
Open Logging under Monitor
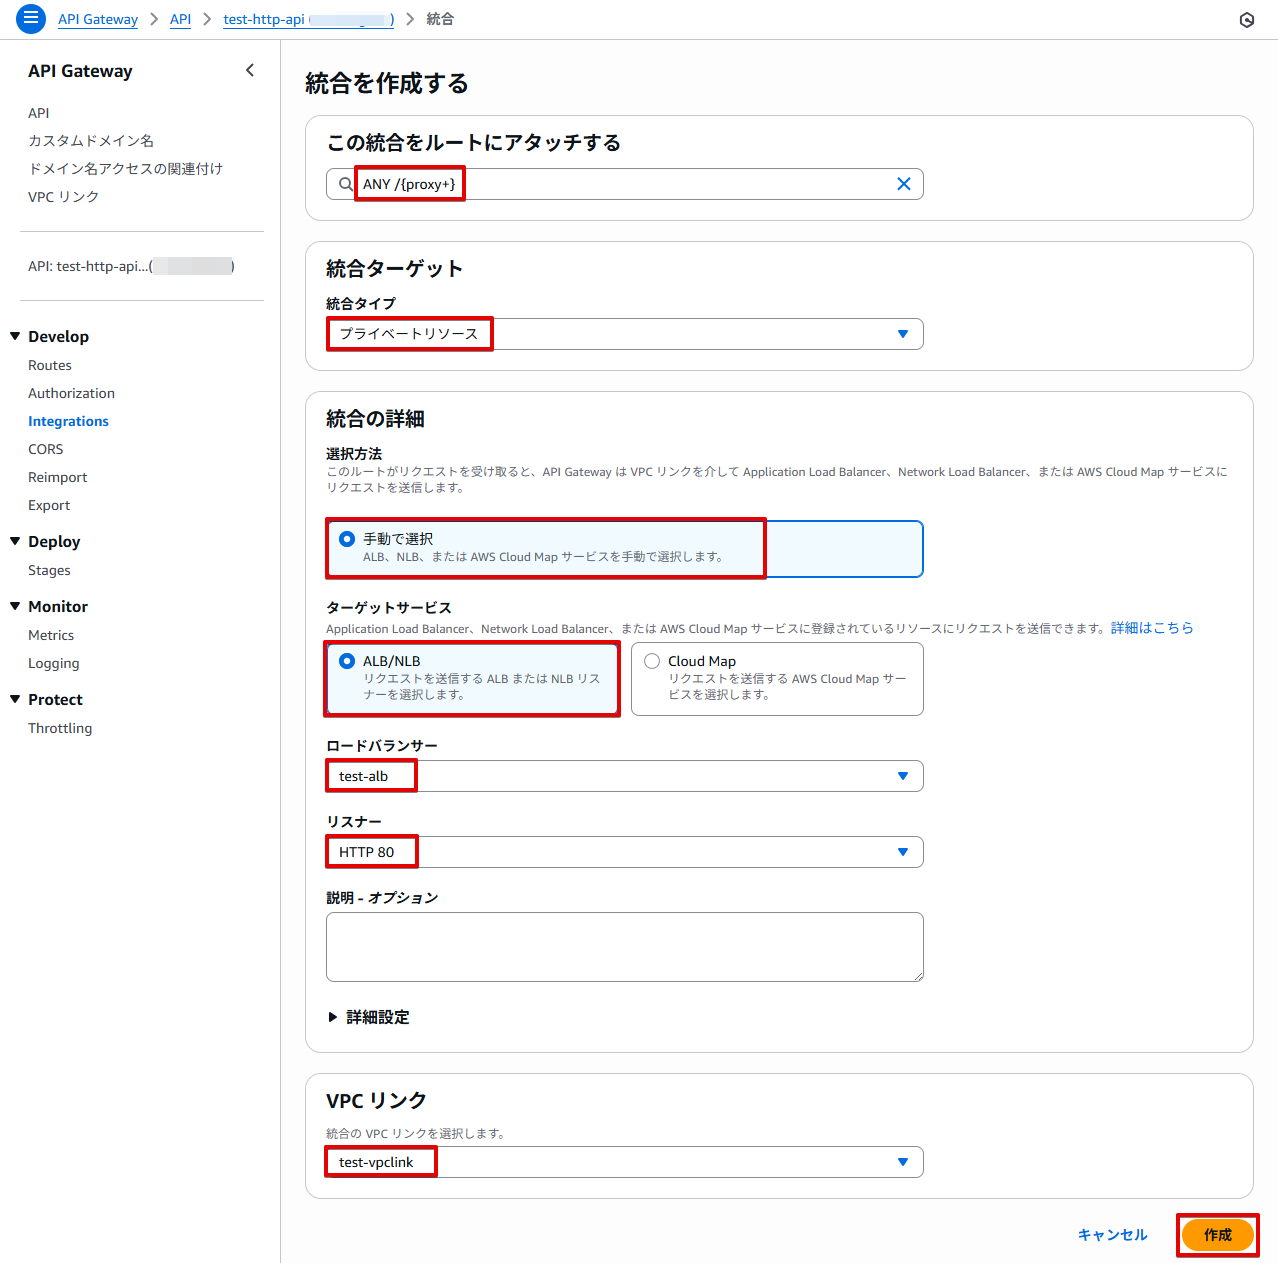point(53,663)
